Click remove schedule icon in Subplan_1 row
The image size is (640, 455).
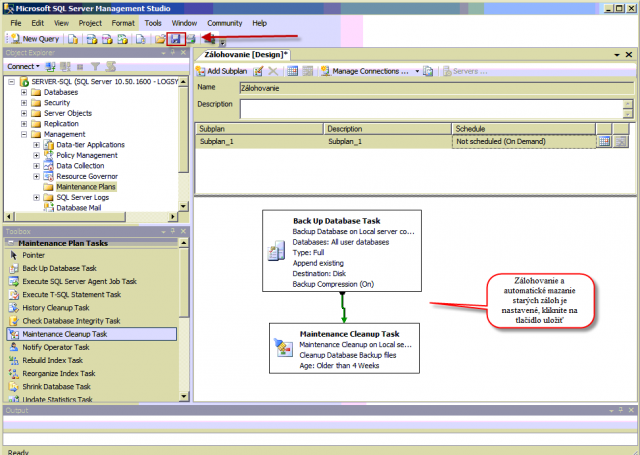(621, 141)
